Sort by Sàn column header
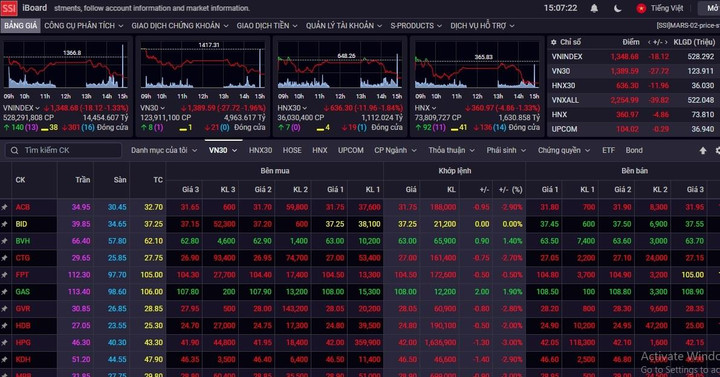720x377 pixels. 120,180
